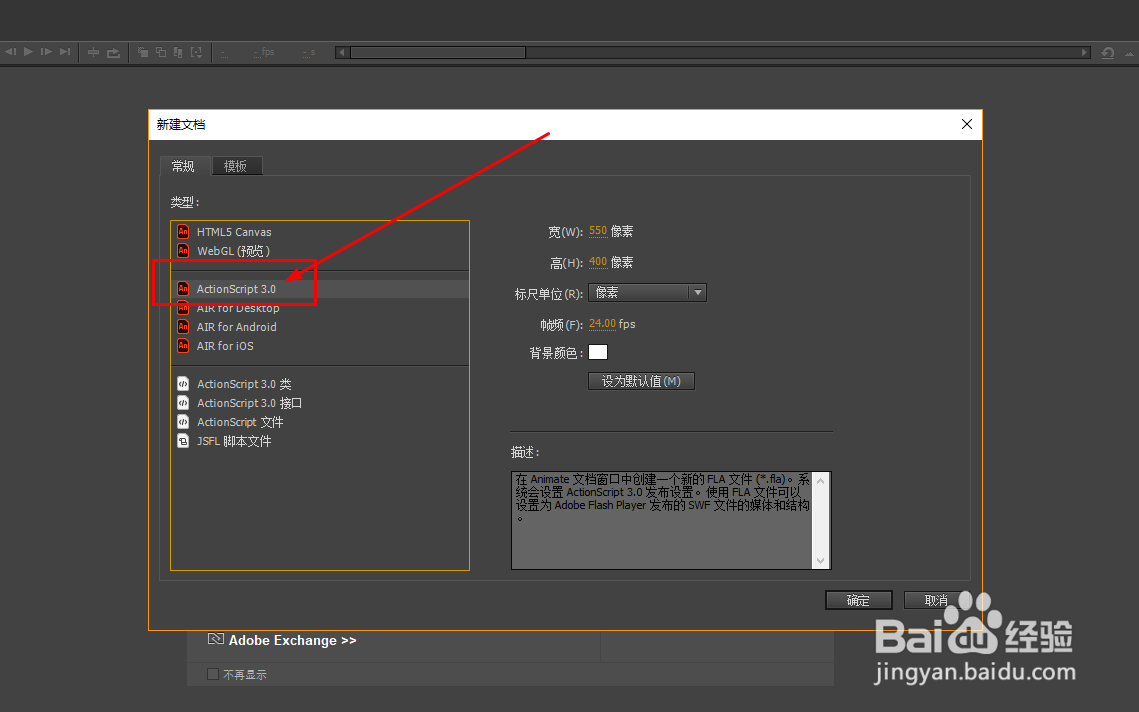This screenshot has height=712, width=1139.
Task: Toggle the 不再显示 checkbox
Action: pyautogui.click(x=213, y=674)
